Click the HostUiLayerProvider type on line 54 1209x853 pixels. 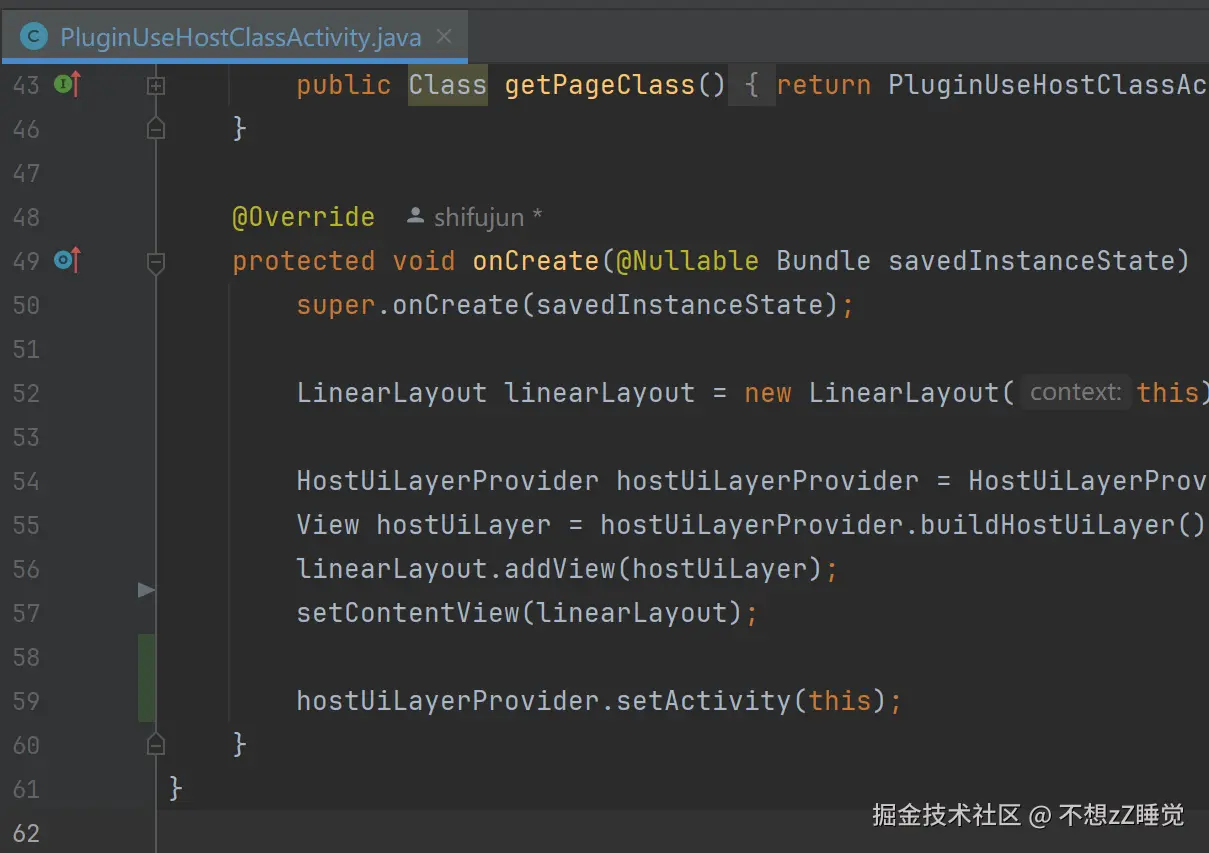(x=447, y=481)
